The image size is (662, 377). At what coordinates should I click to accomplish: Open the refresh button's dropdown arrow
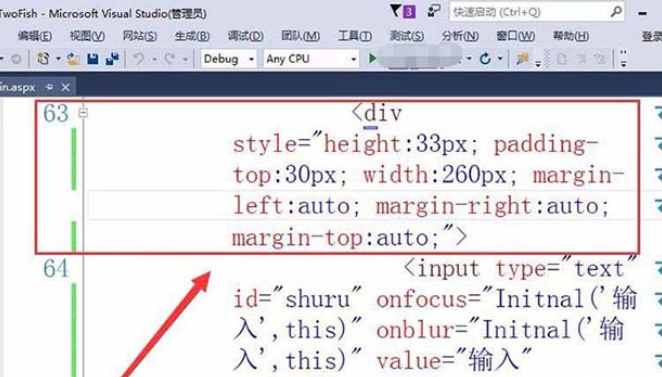[x=500, y=59]
